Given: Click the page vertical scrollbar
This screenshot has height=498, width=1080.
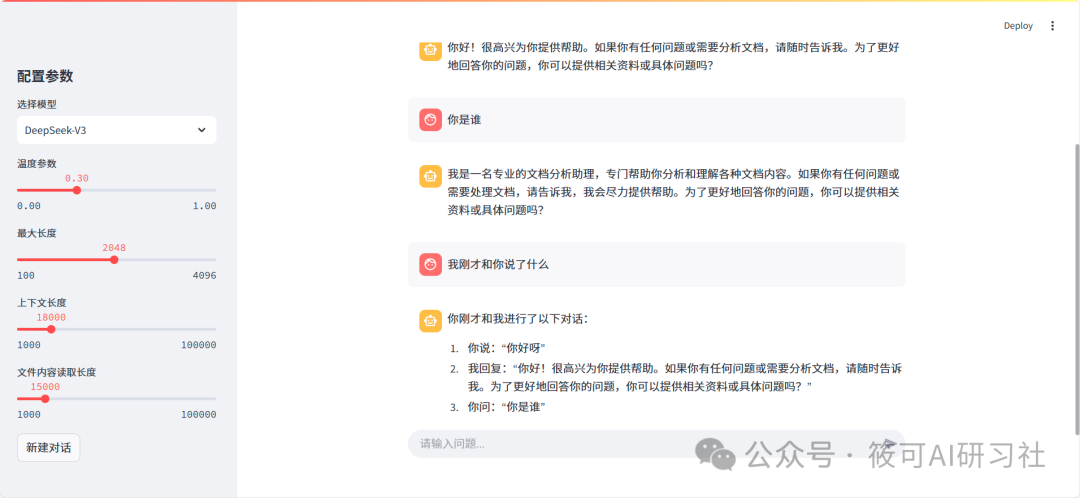Looking at the screenshot, I should 1077,289.
